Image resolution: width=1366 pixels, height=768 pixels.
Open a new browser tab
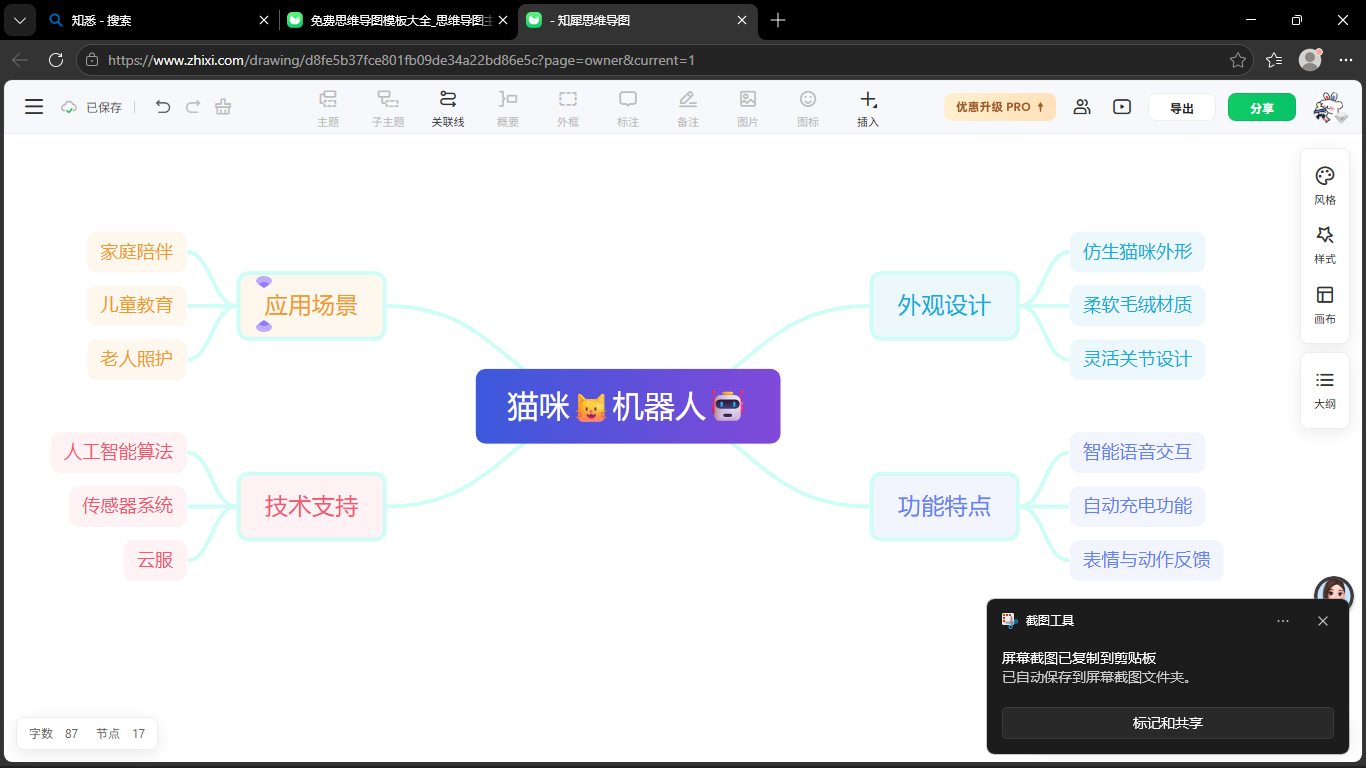click(x=778, y=20)
